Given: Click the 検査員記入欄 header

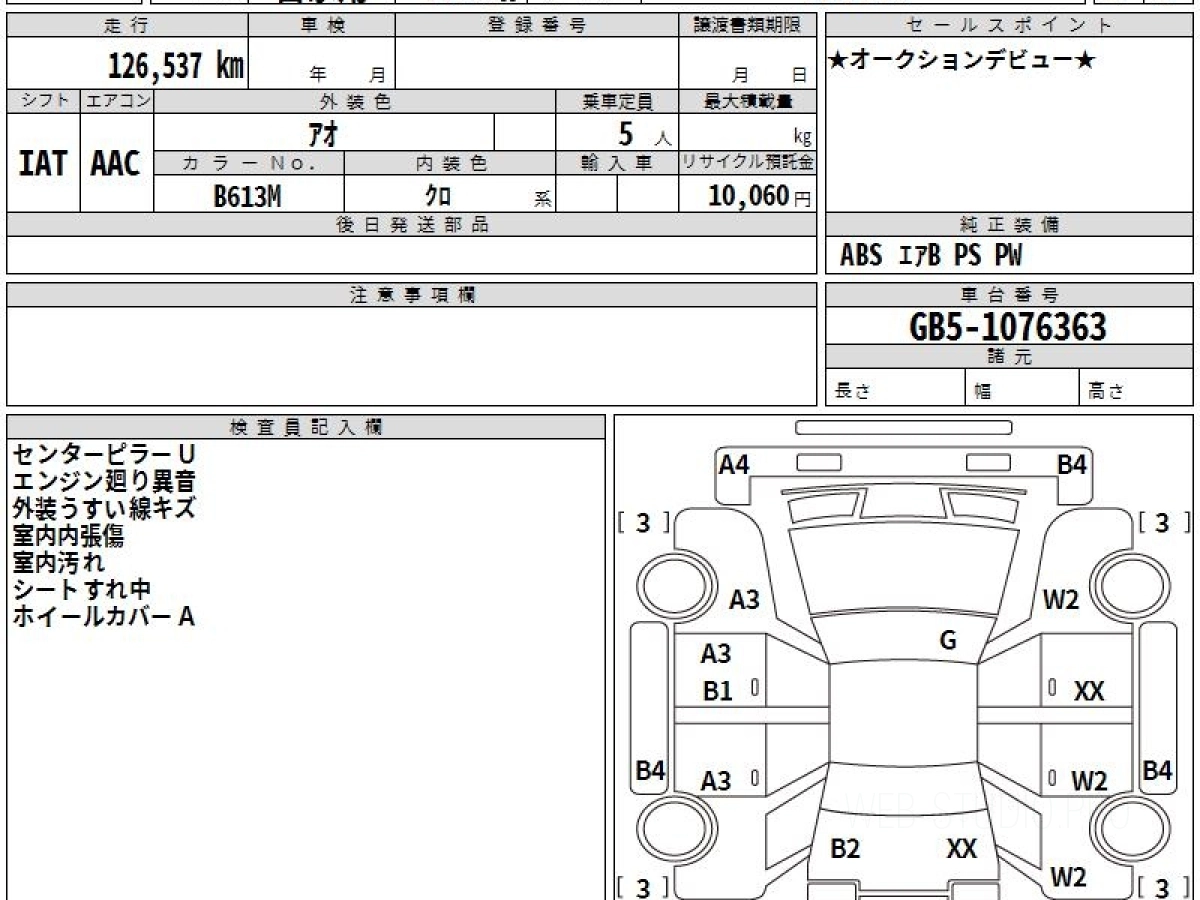Looking at the screenshot, I should click(x=306, y=427).
